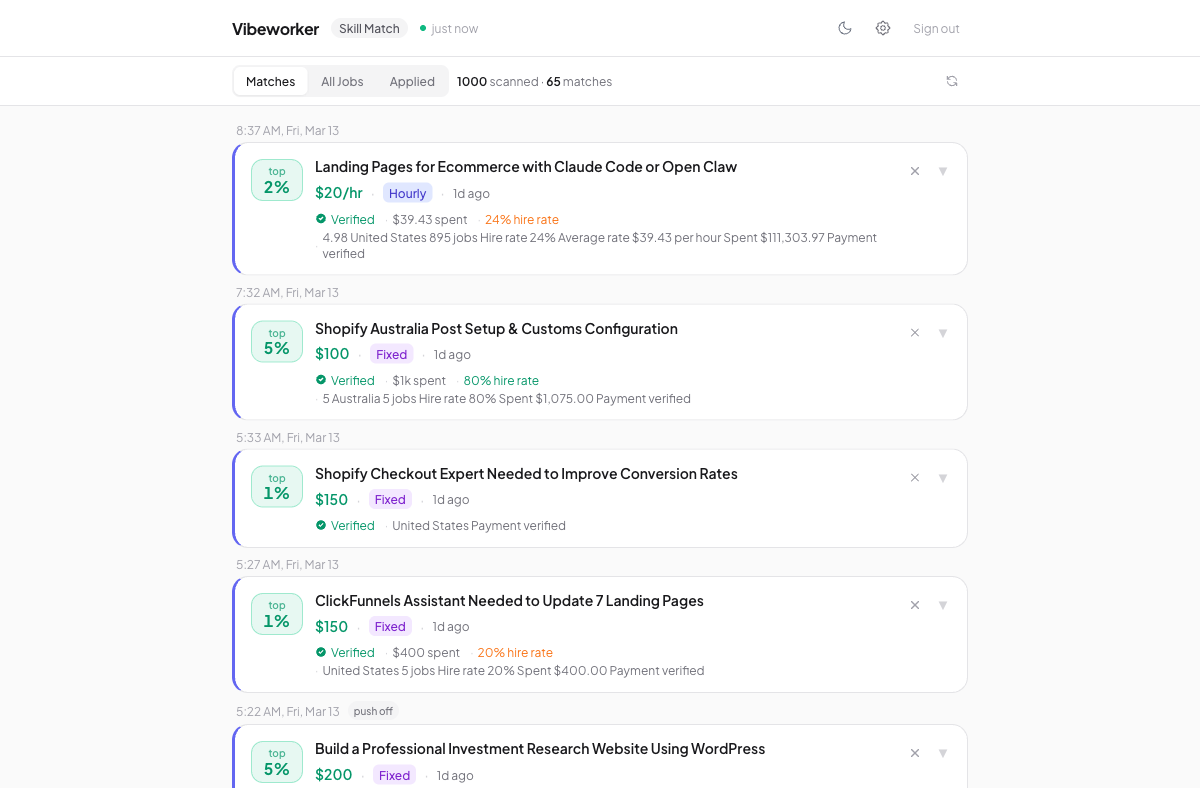Screen dimensions: 1200x788
Task: Click the Skill Match badge
Action: click(369, 28)
